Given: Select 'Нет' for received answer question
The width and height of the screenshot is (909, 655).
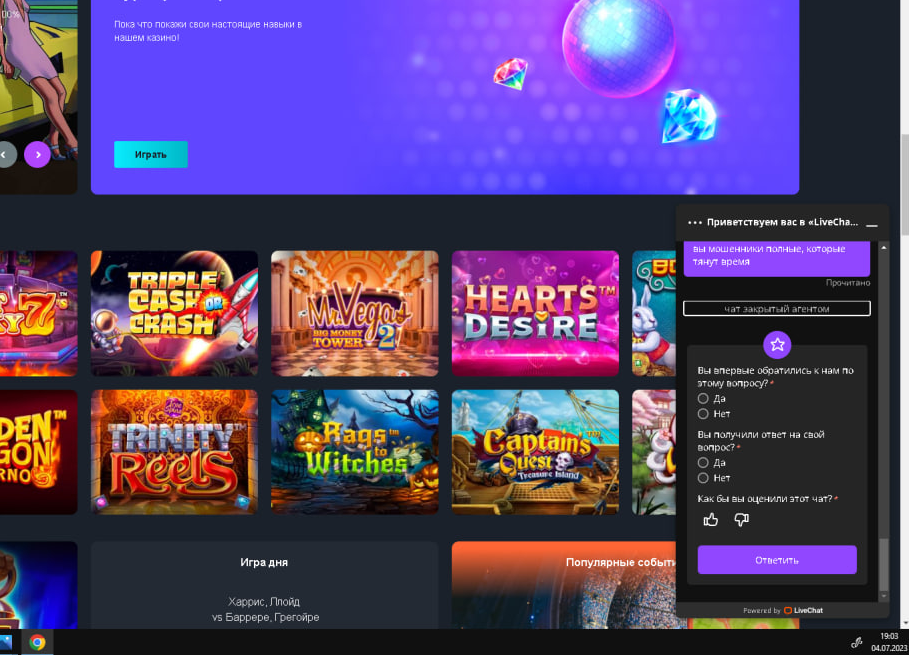Looking at the screenshot, I should coord(703,478).
